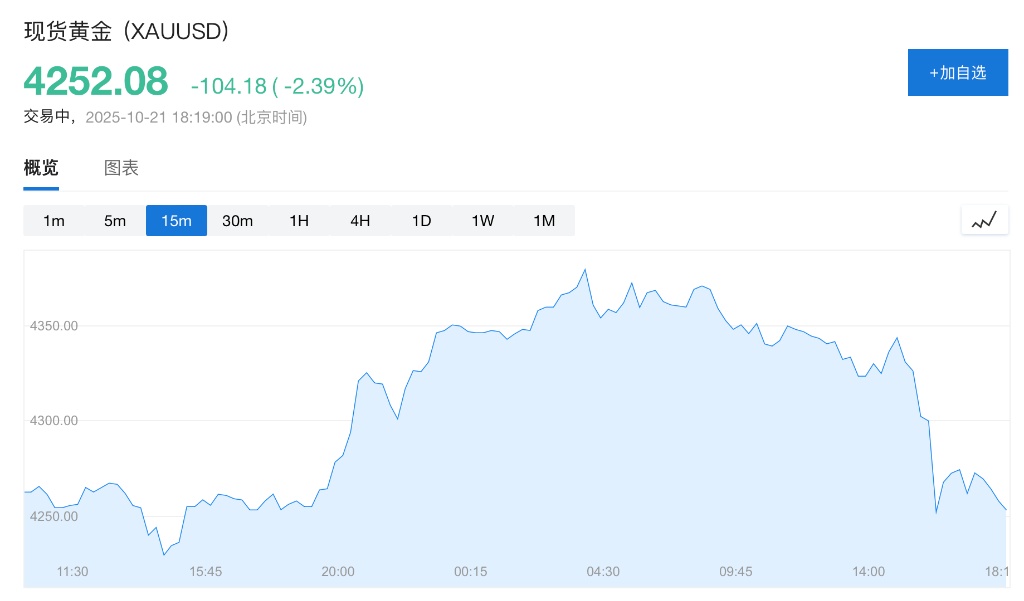Select the 1m timeframe
Screen dimensions: 1024x601
54,221
